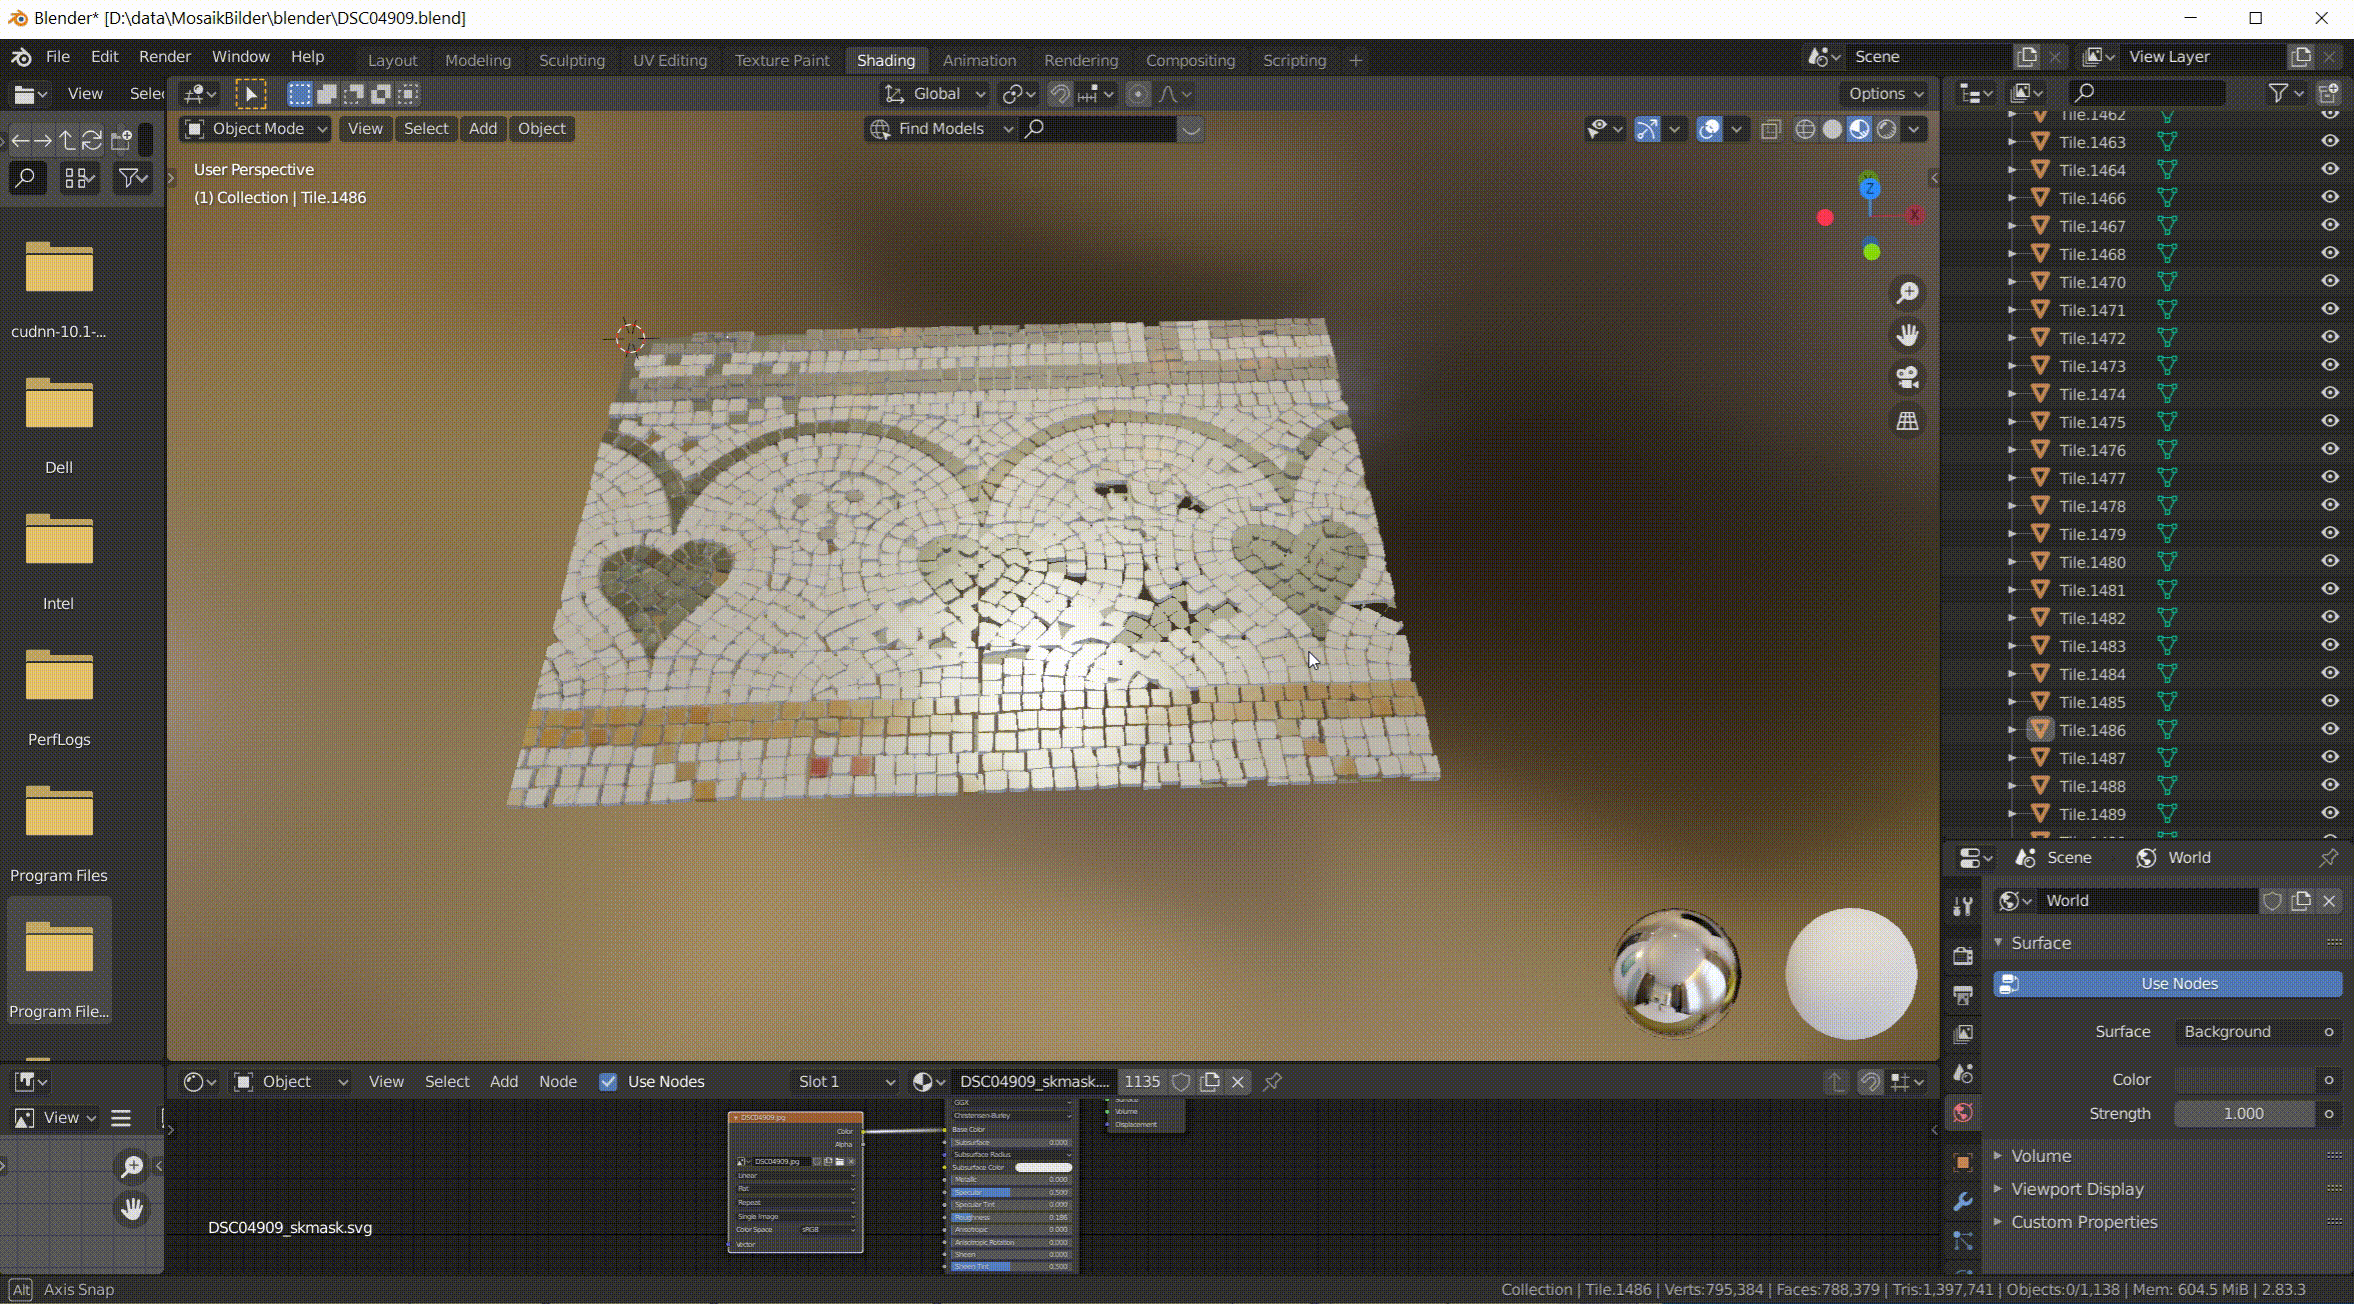This screenshot has height=1304, width=2354.
Task: Switch to orthographic grid view icon
Action: click(x=1907, y=421)
